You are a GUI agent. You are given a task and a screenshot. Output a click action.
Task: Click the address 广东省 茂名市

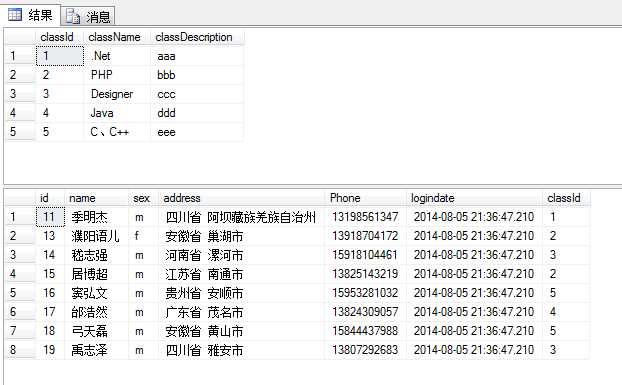pos(241,312)
